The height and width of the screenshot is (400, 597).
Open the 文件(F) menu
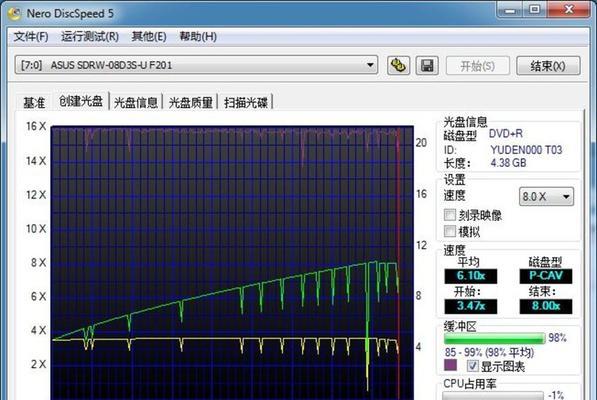click(31, 37)
